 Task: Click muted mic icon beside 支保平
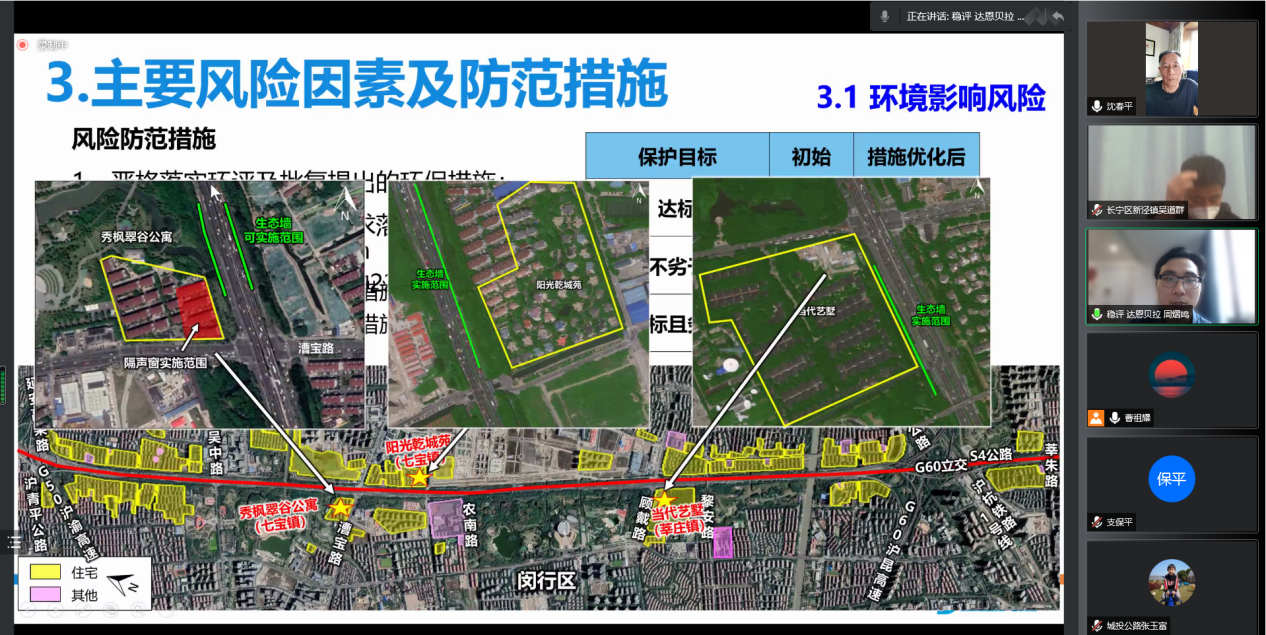tap(1097, 522)
